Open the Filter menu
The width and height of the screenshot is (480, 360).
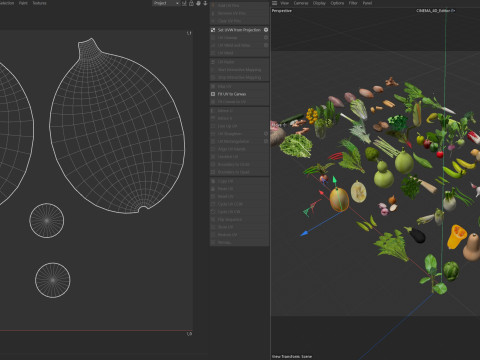coord(353,3)
